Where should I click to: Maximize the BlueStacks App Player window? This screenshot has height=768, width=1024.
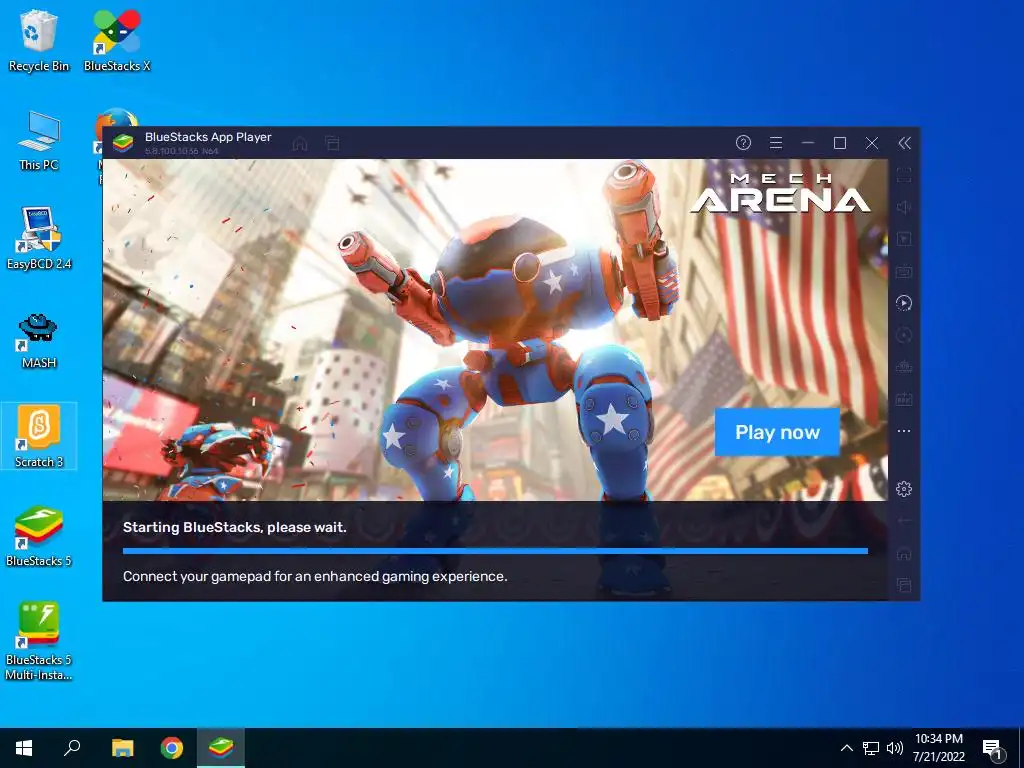[840, 143]
